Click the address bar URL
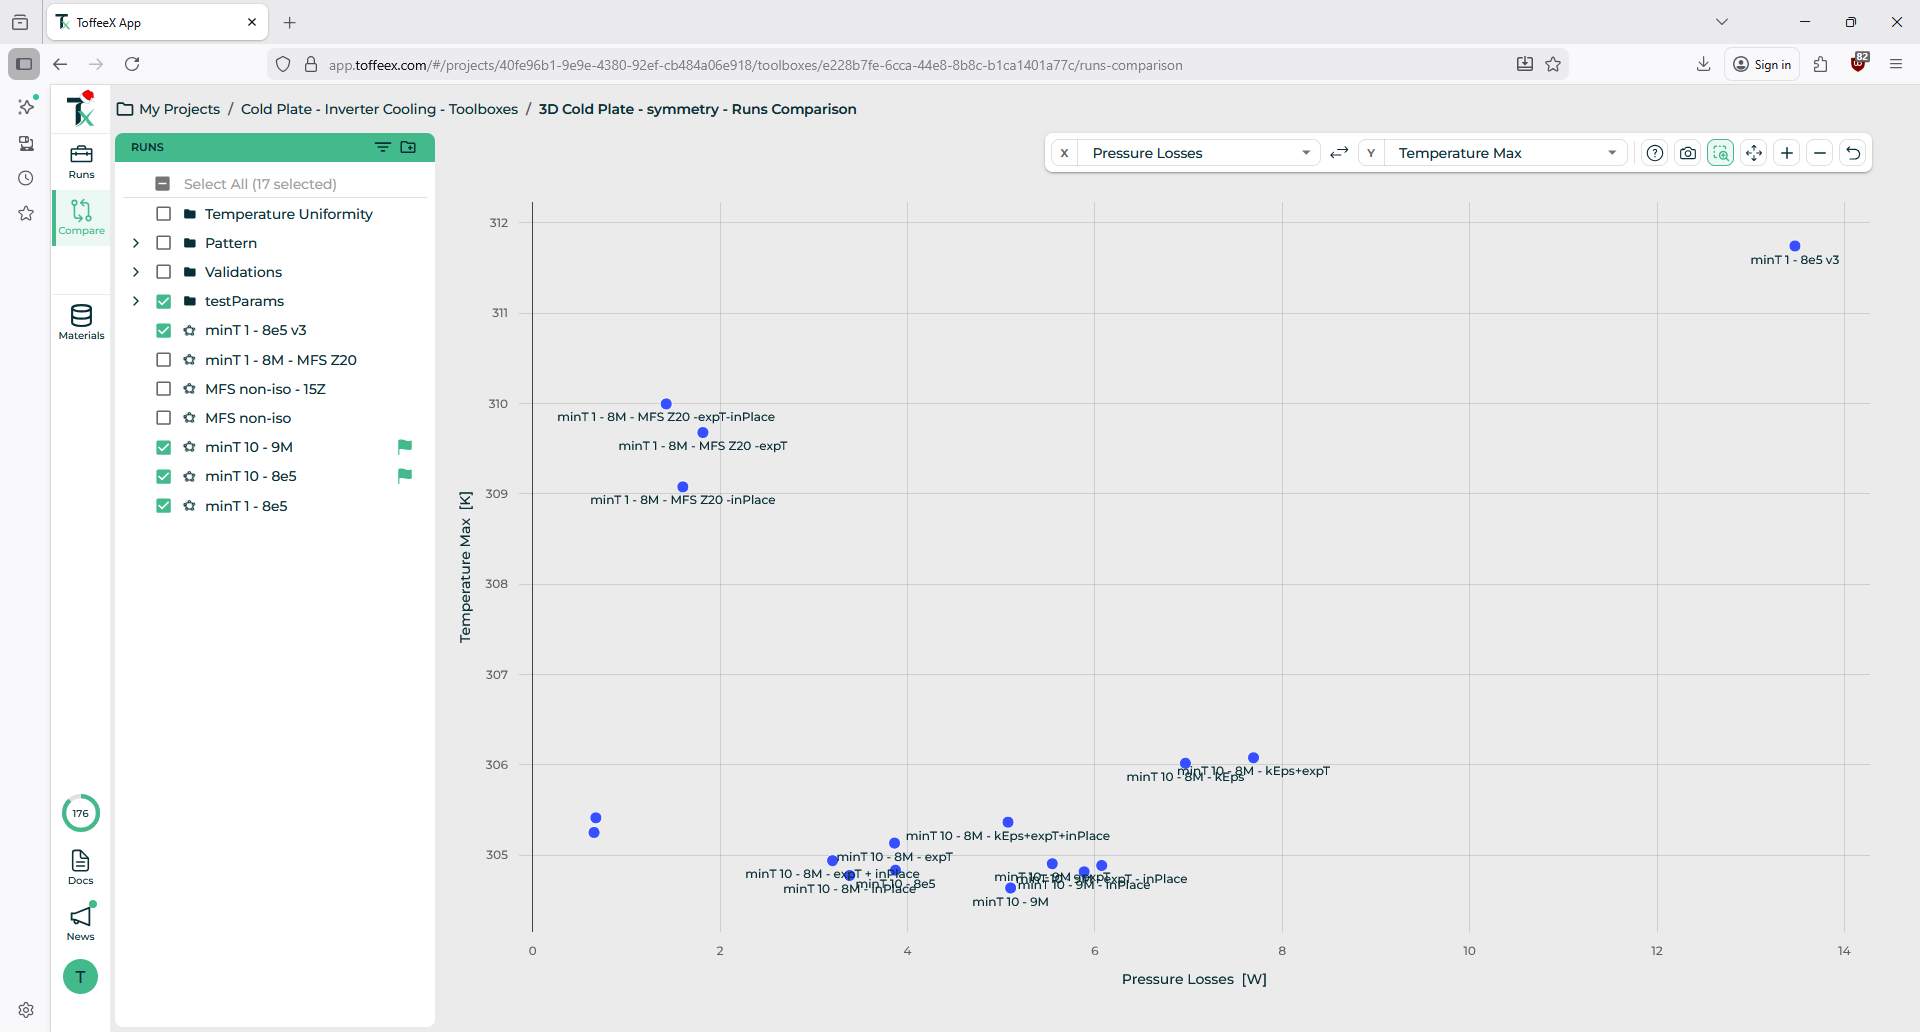1920x1032 pixels. 755,65
